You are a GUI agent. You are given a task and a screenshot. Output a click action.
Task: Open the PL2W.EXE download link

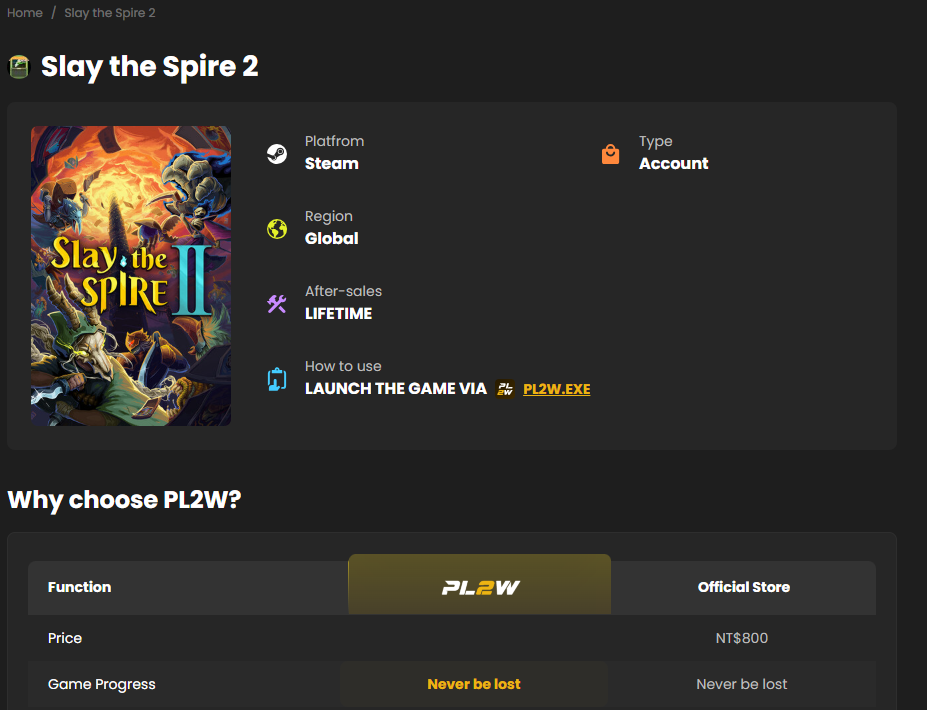click(557, 389)
